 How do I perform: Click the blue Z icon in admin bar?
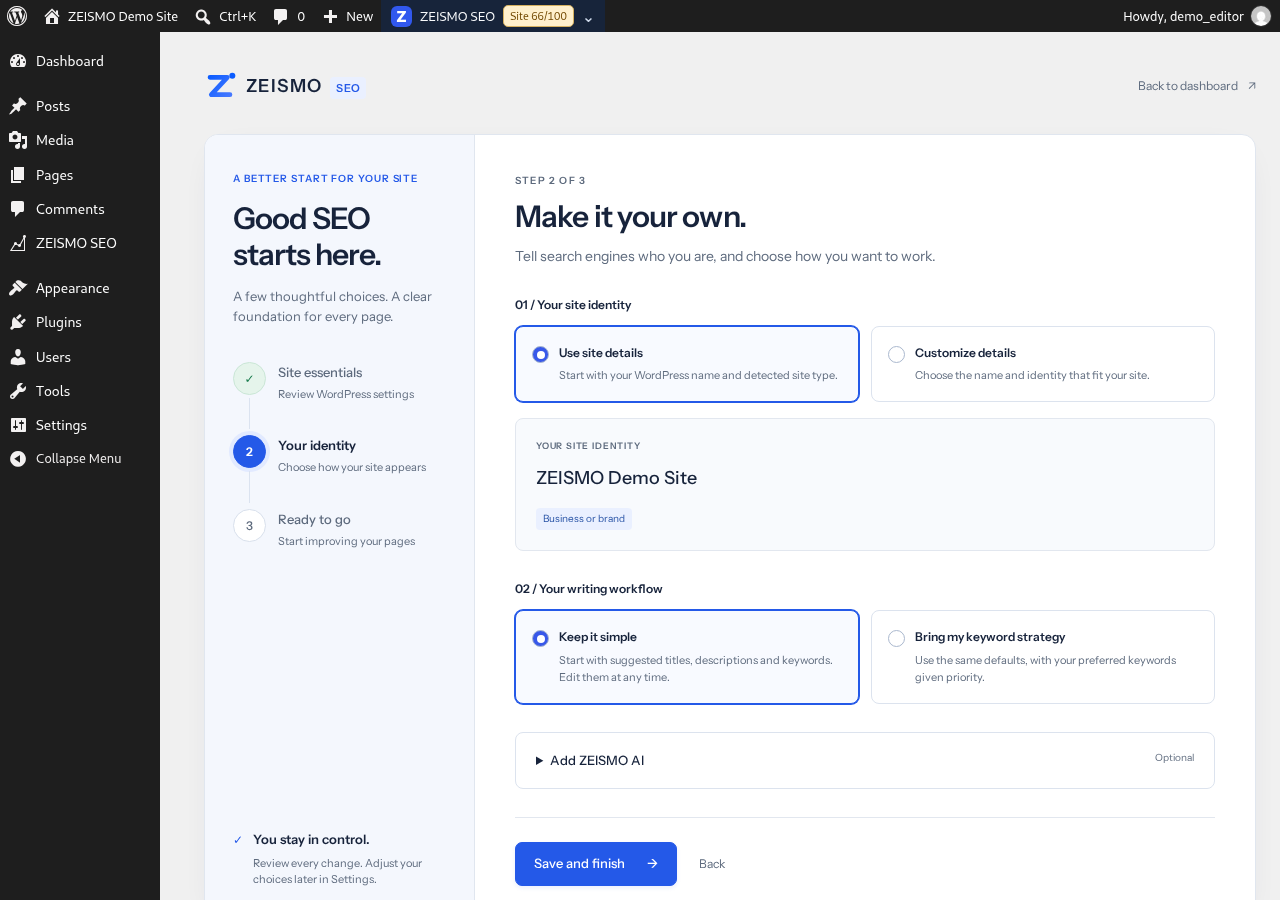401,16
